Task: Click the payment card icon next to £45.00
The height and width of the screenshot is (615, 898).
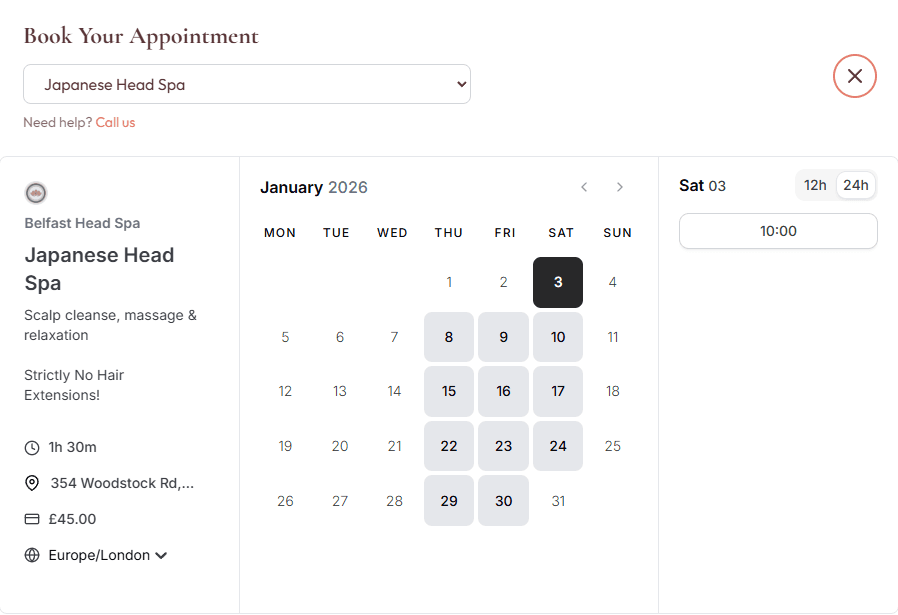Action: (x=31, y=519)
